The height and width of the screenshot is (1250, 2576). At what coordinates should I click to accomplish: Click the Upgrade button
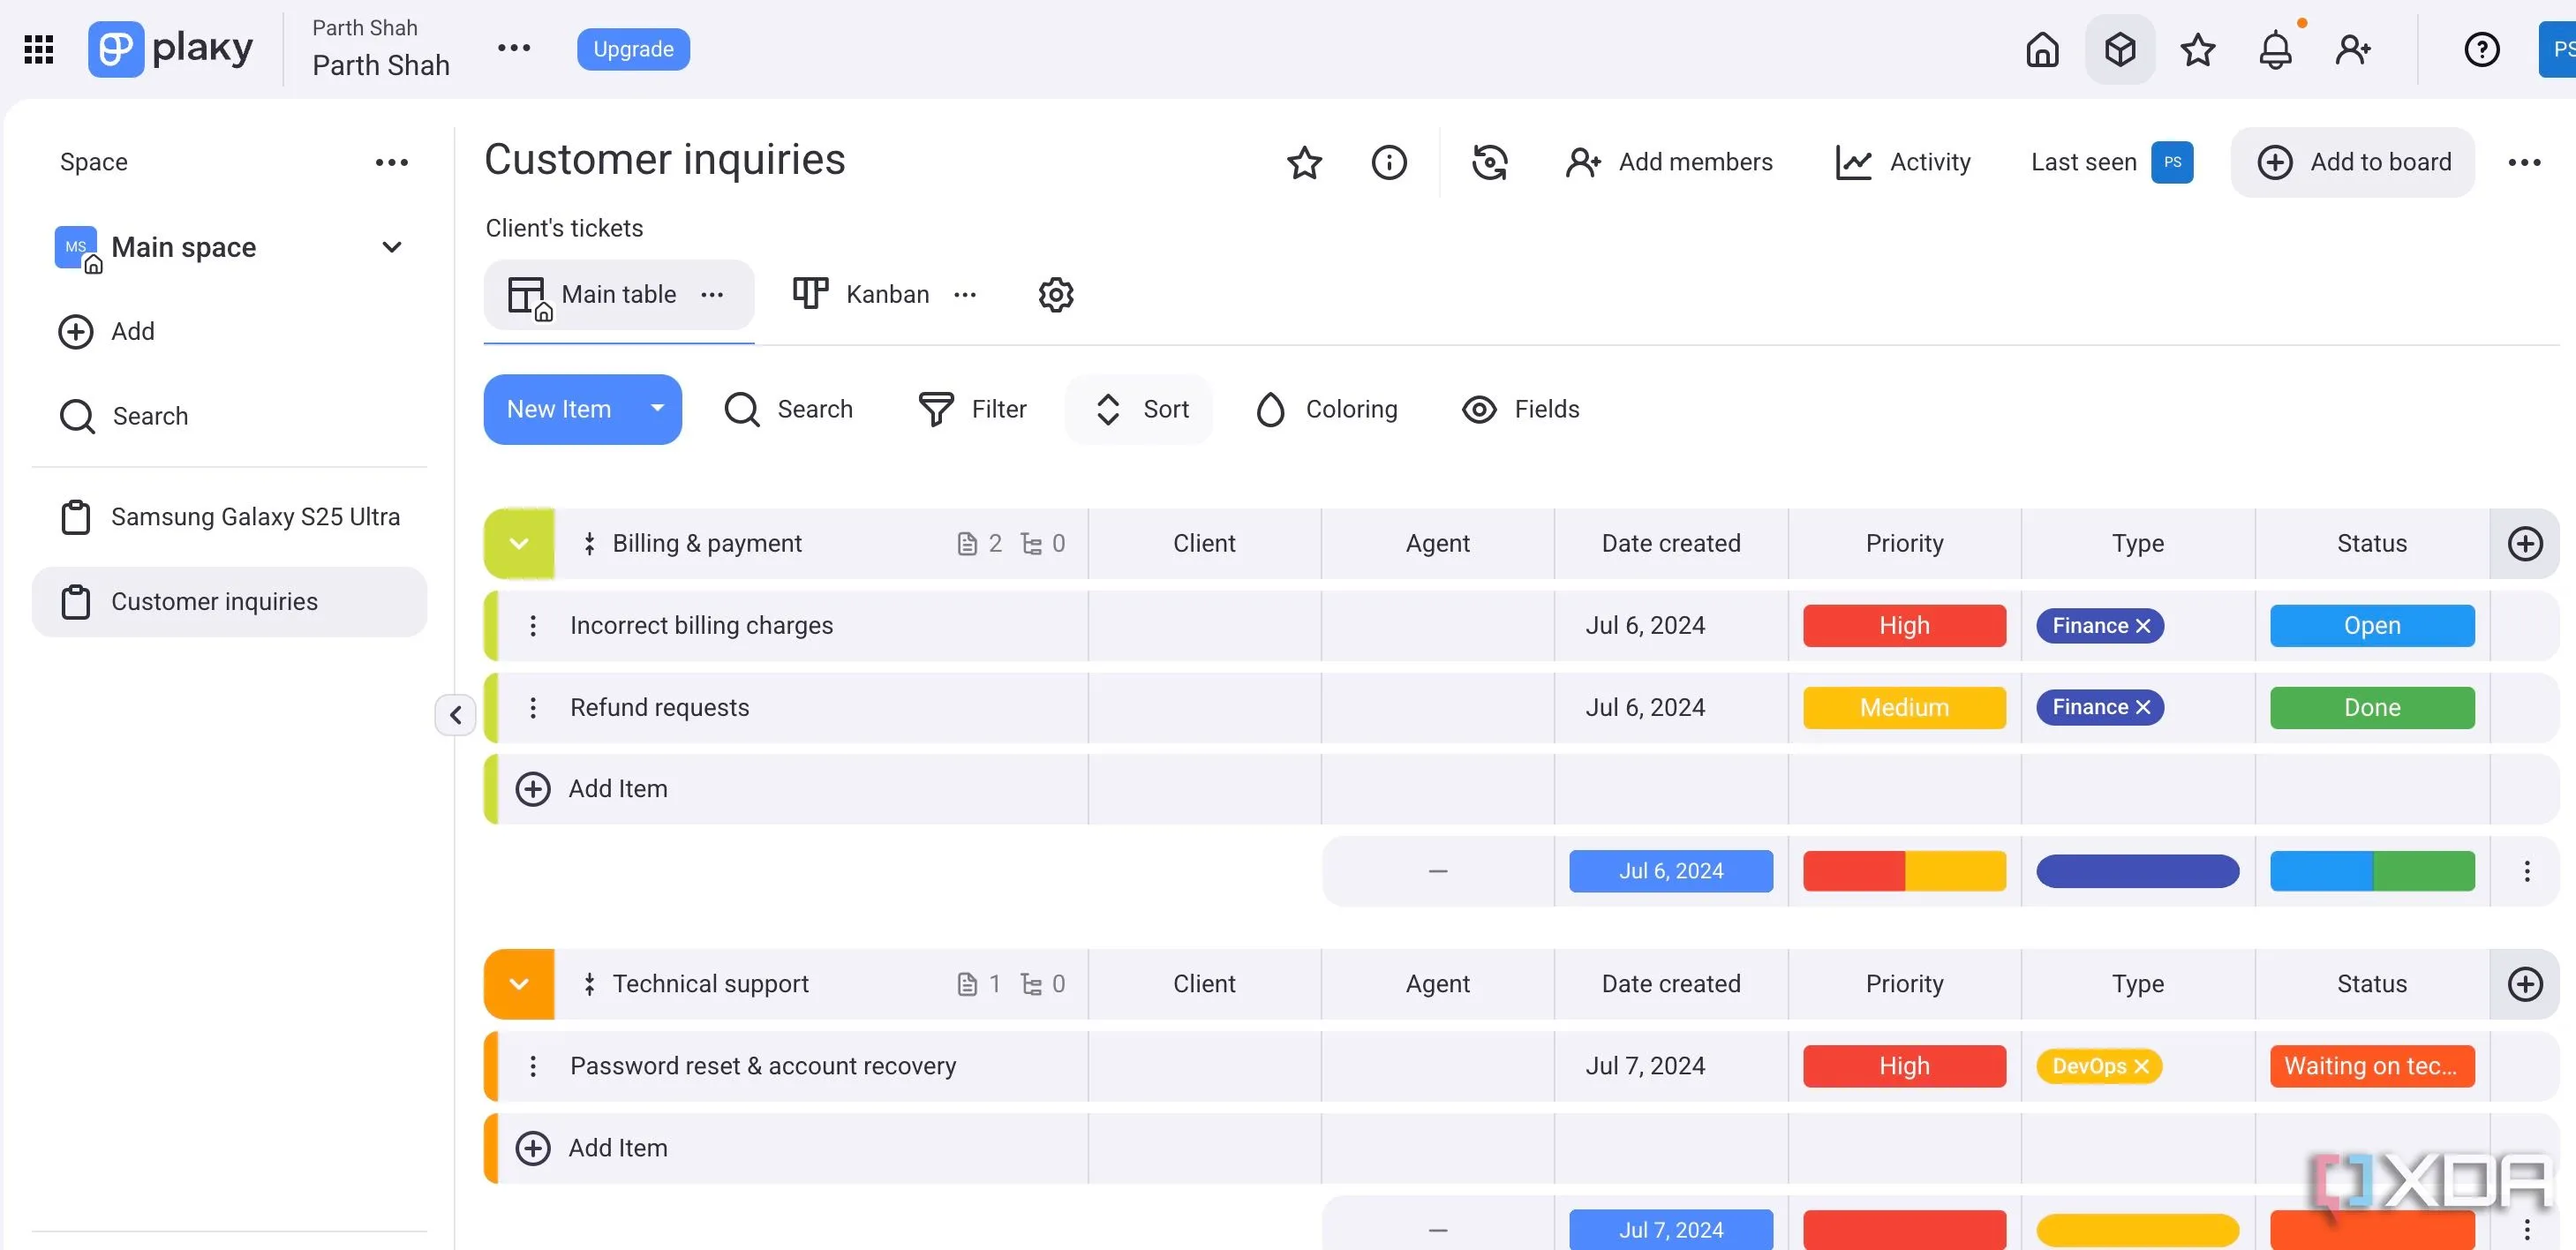tap(633, 49)
